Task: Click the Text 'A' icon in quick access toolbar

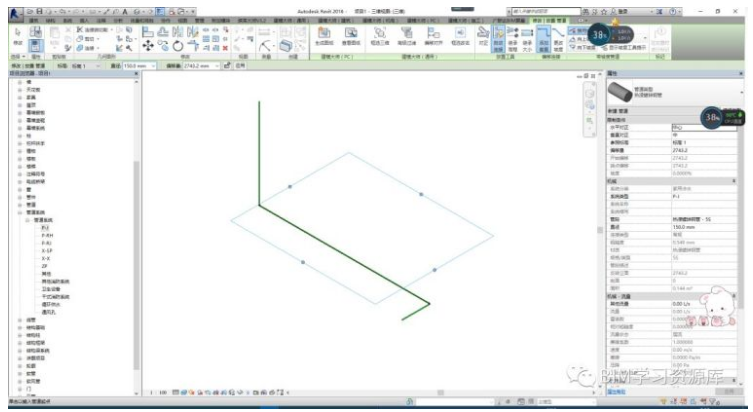Action: pyautogui.click(x=125, y=11)
